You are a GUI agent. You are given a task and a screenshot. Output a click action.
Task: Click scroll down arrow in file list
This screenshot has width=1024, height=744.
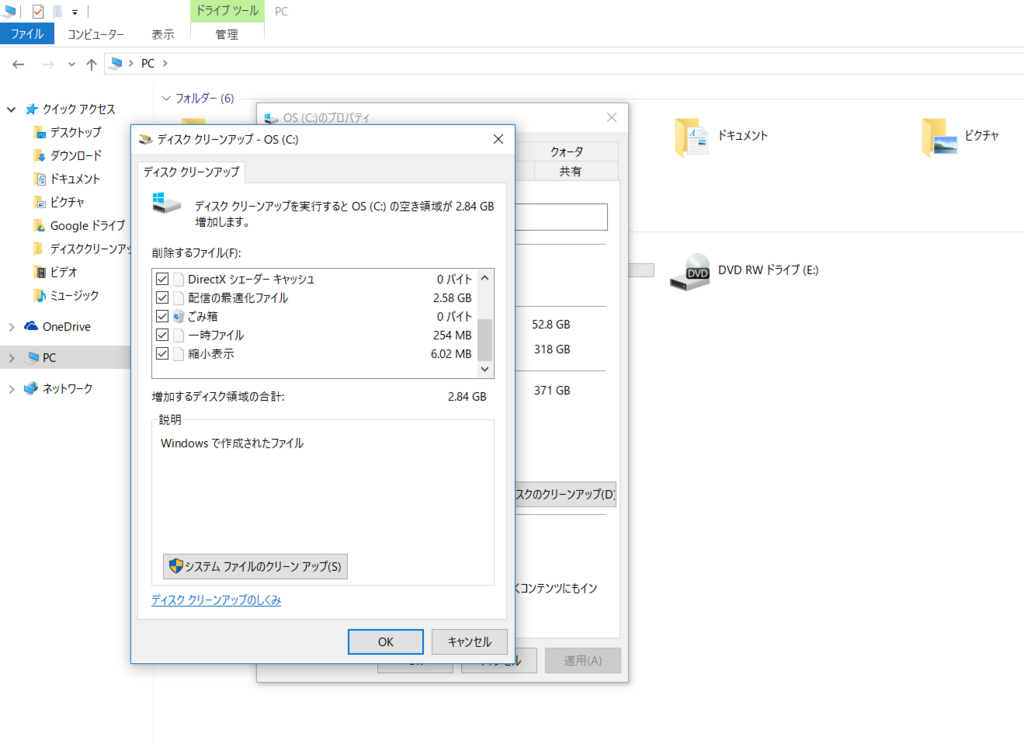point(485,369)
